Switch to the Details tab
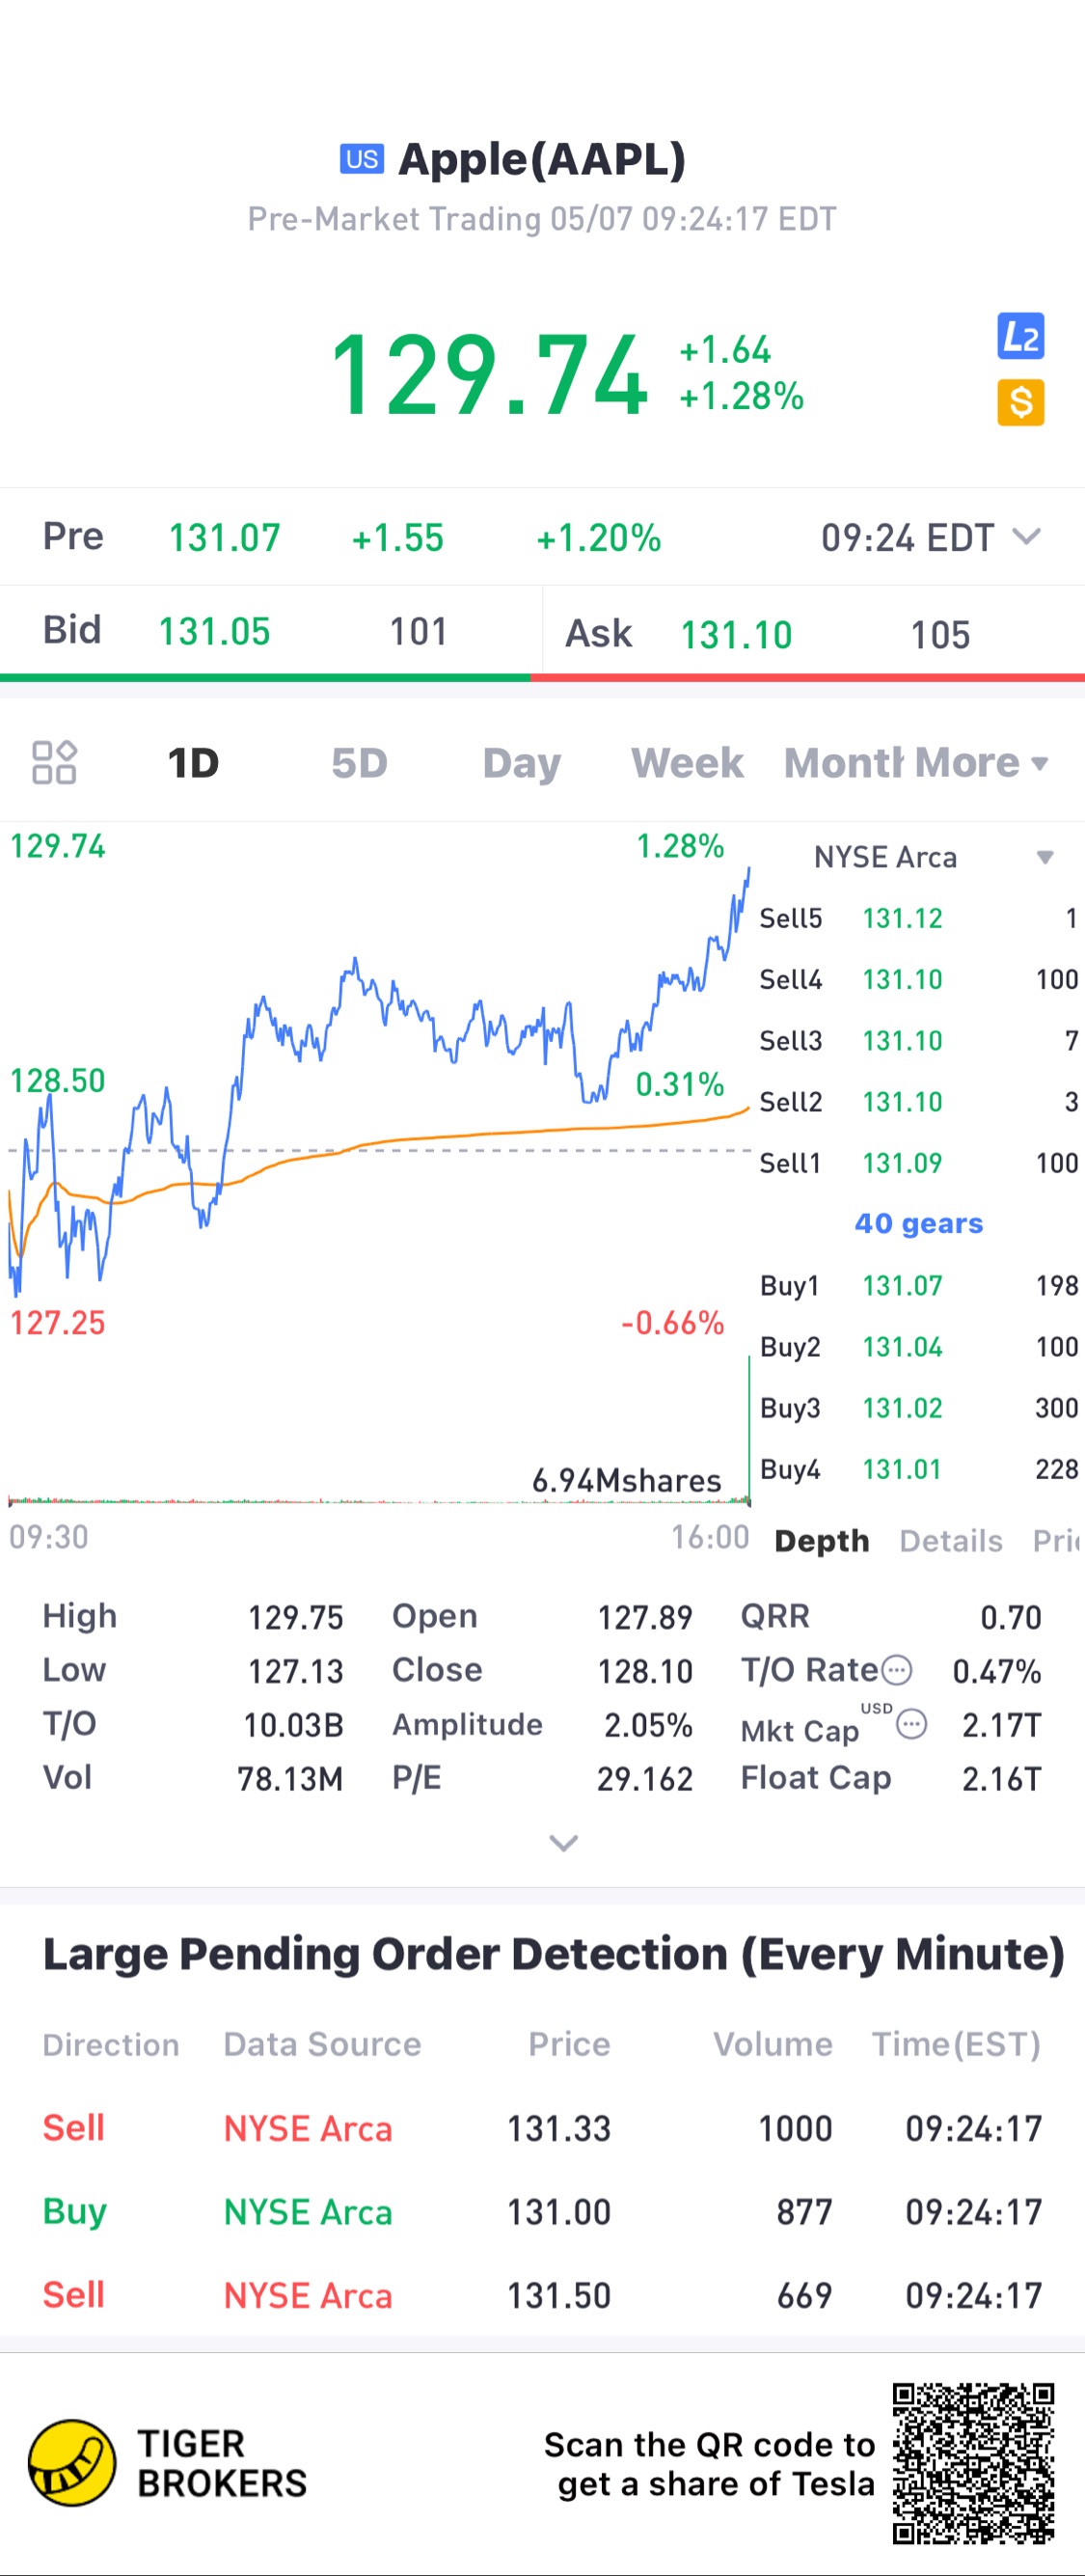The image size is (1085, 2576). 950,1541
